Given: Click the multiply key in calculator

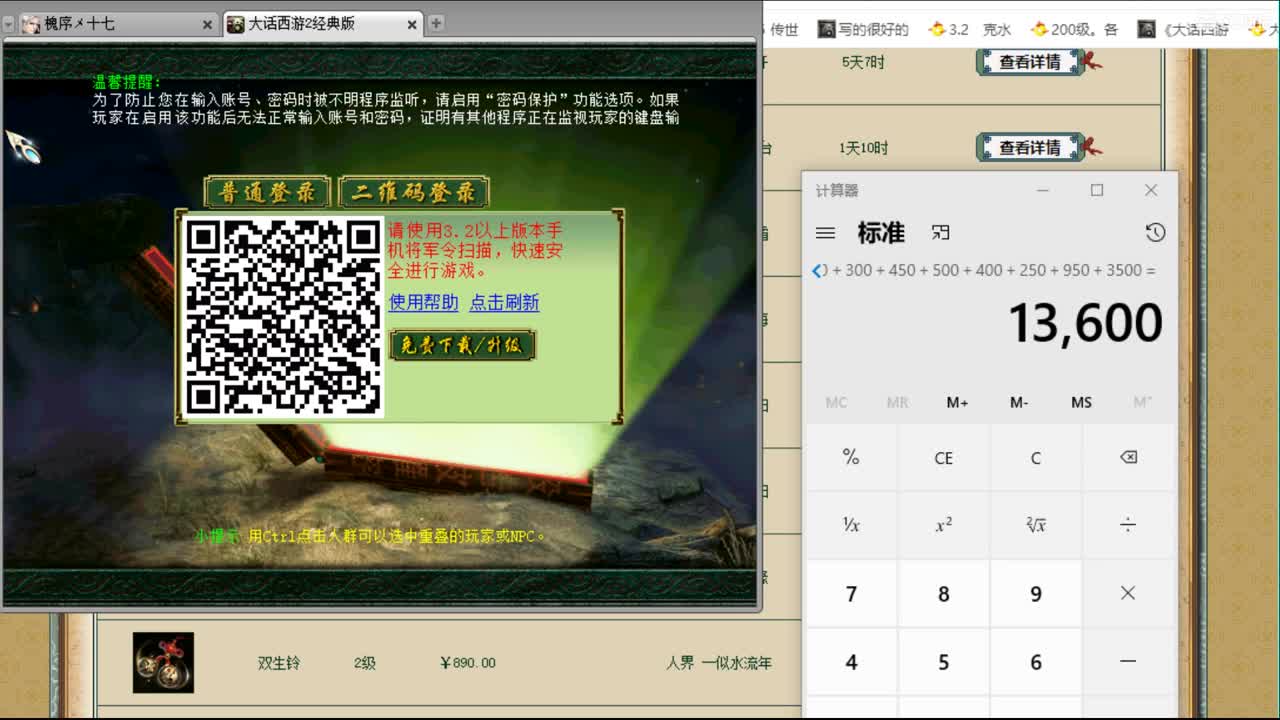Looking at the screenshot, I should [x=1128, y=593].
